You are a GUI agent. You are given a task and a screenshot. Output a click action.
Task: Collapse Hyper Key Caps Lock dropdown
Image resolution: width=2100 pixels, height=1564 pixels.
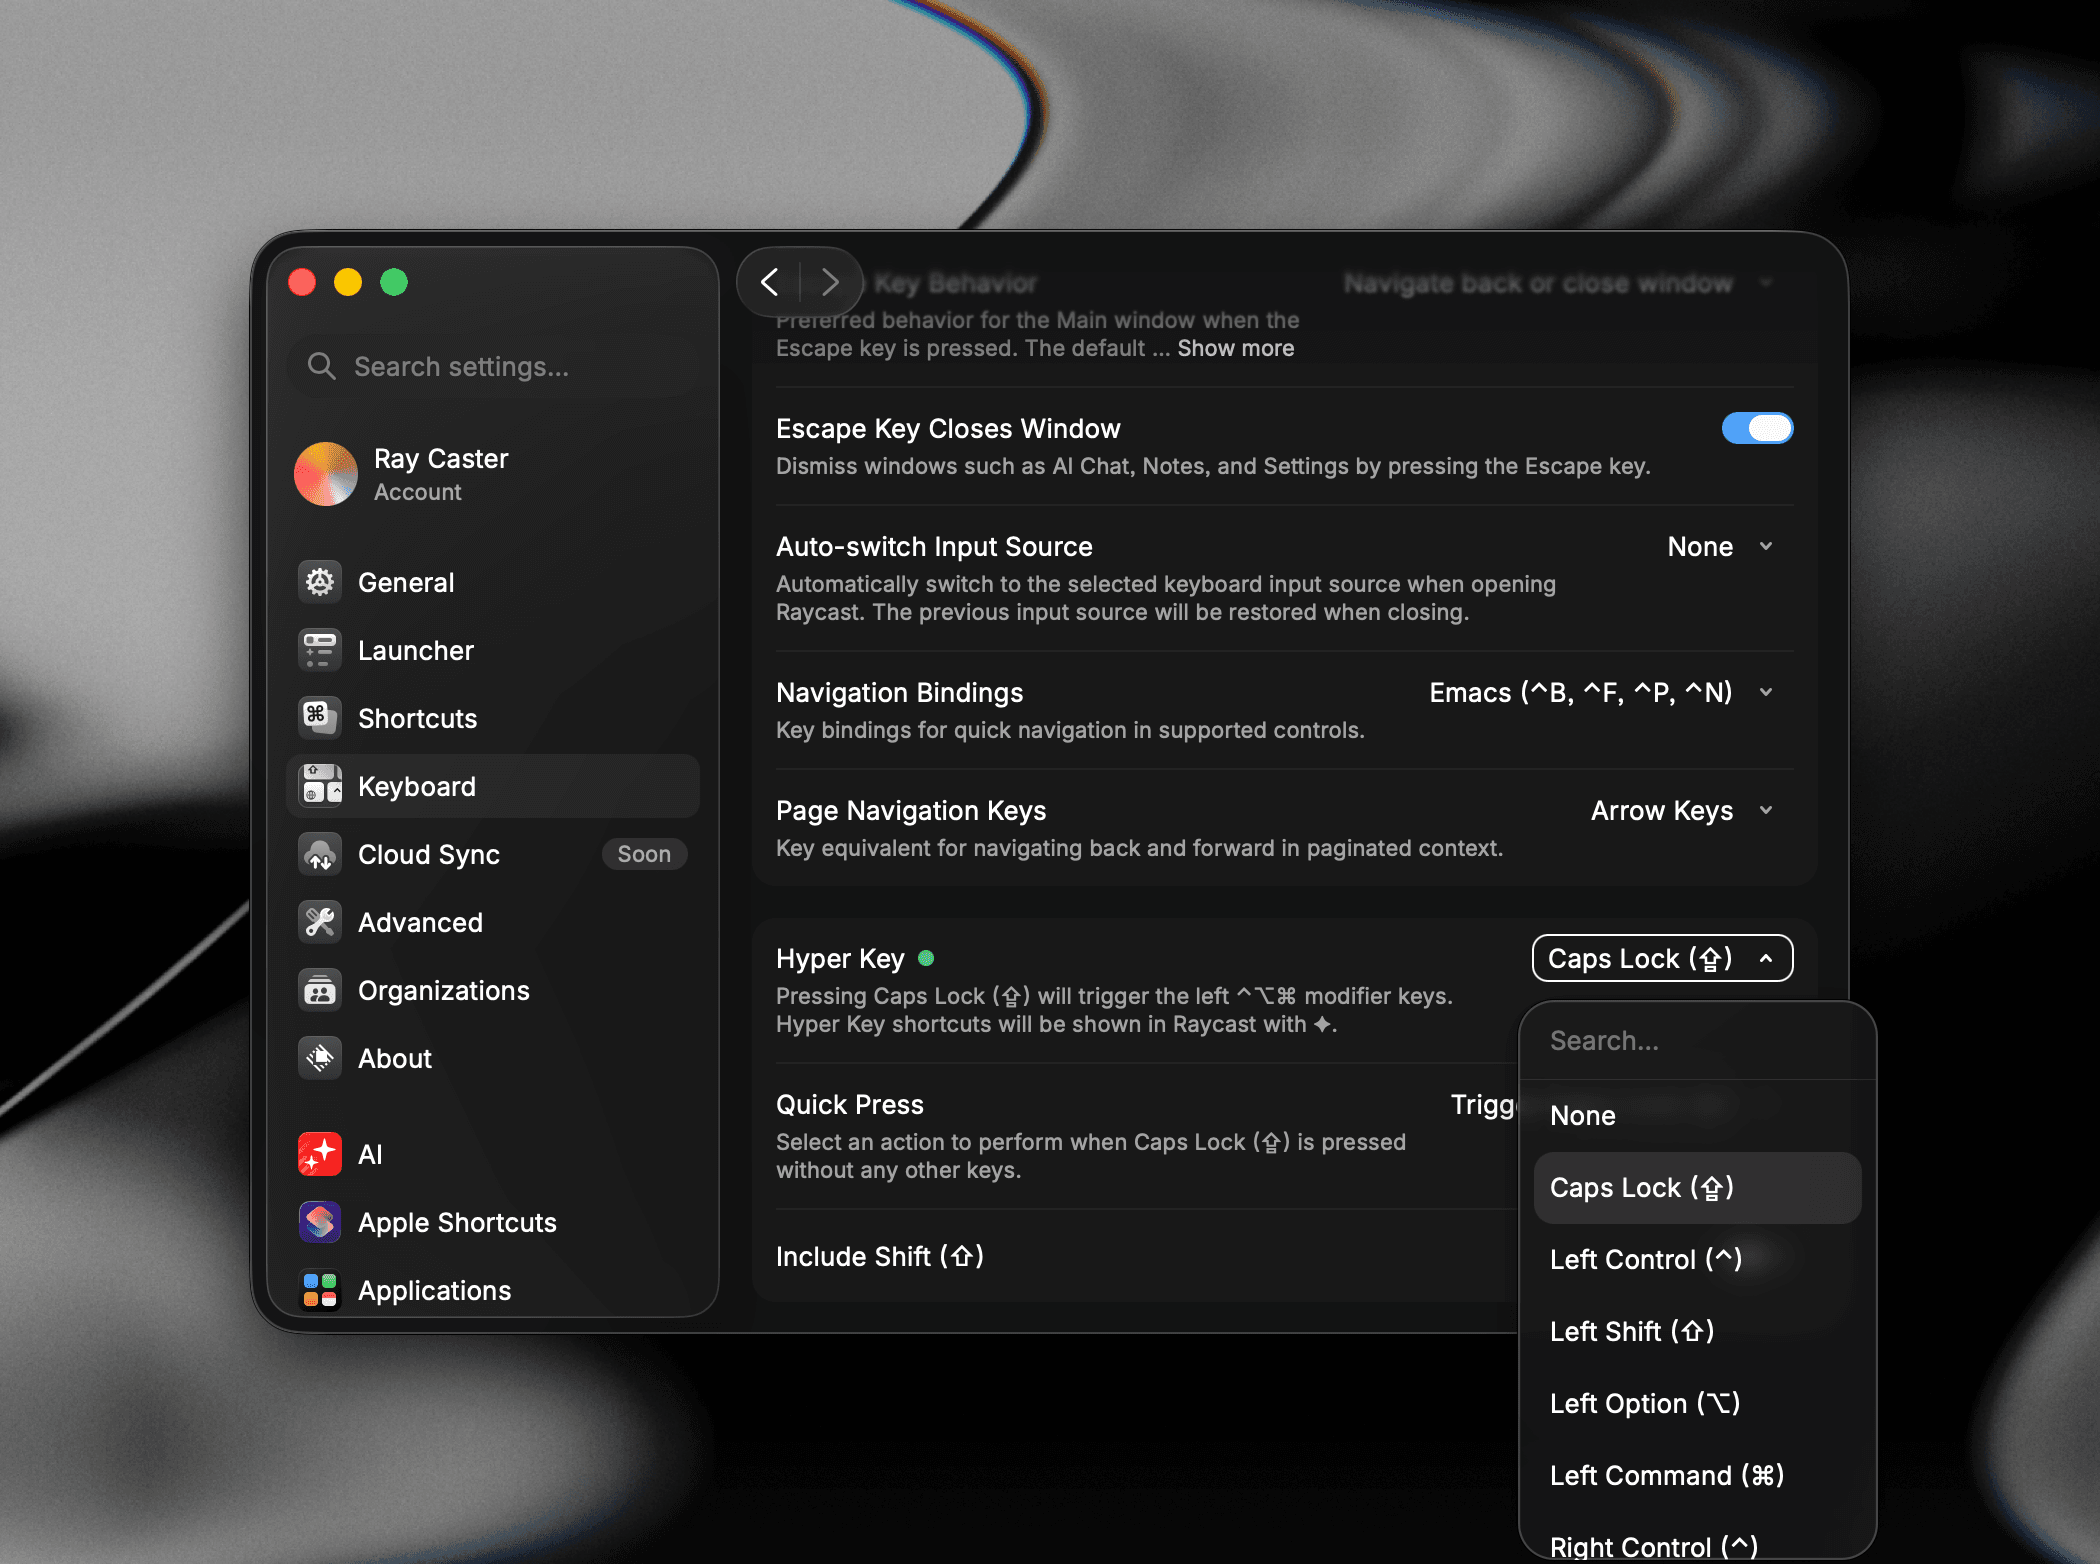[1662, 958]
